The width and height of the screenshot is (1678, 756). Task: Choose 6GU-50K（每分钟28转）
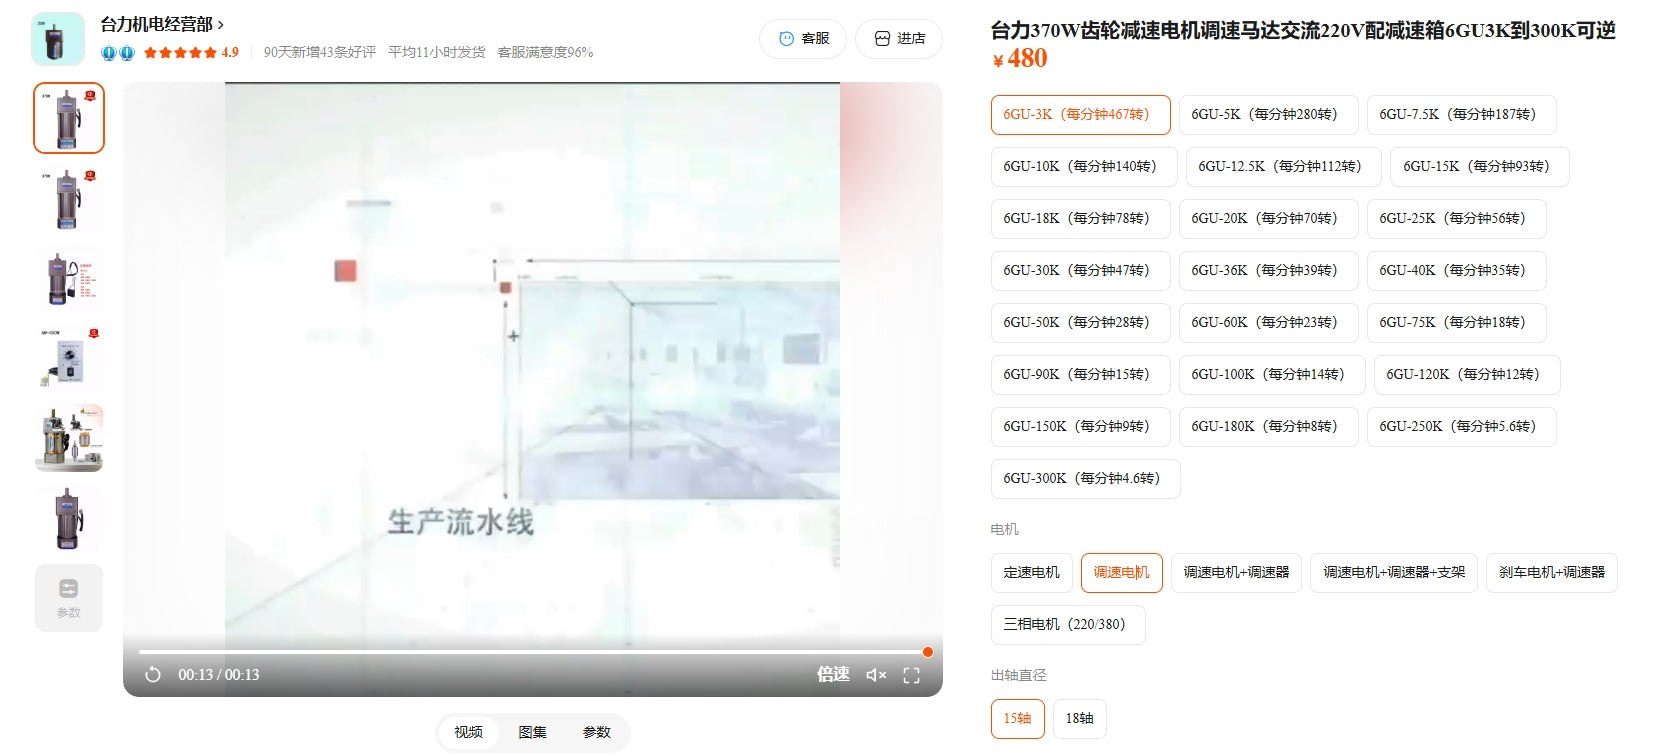1081,323
